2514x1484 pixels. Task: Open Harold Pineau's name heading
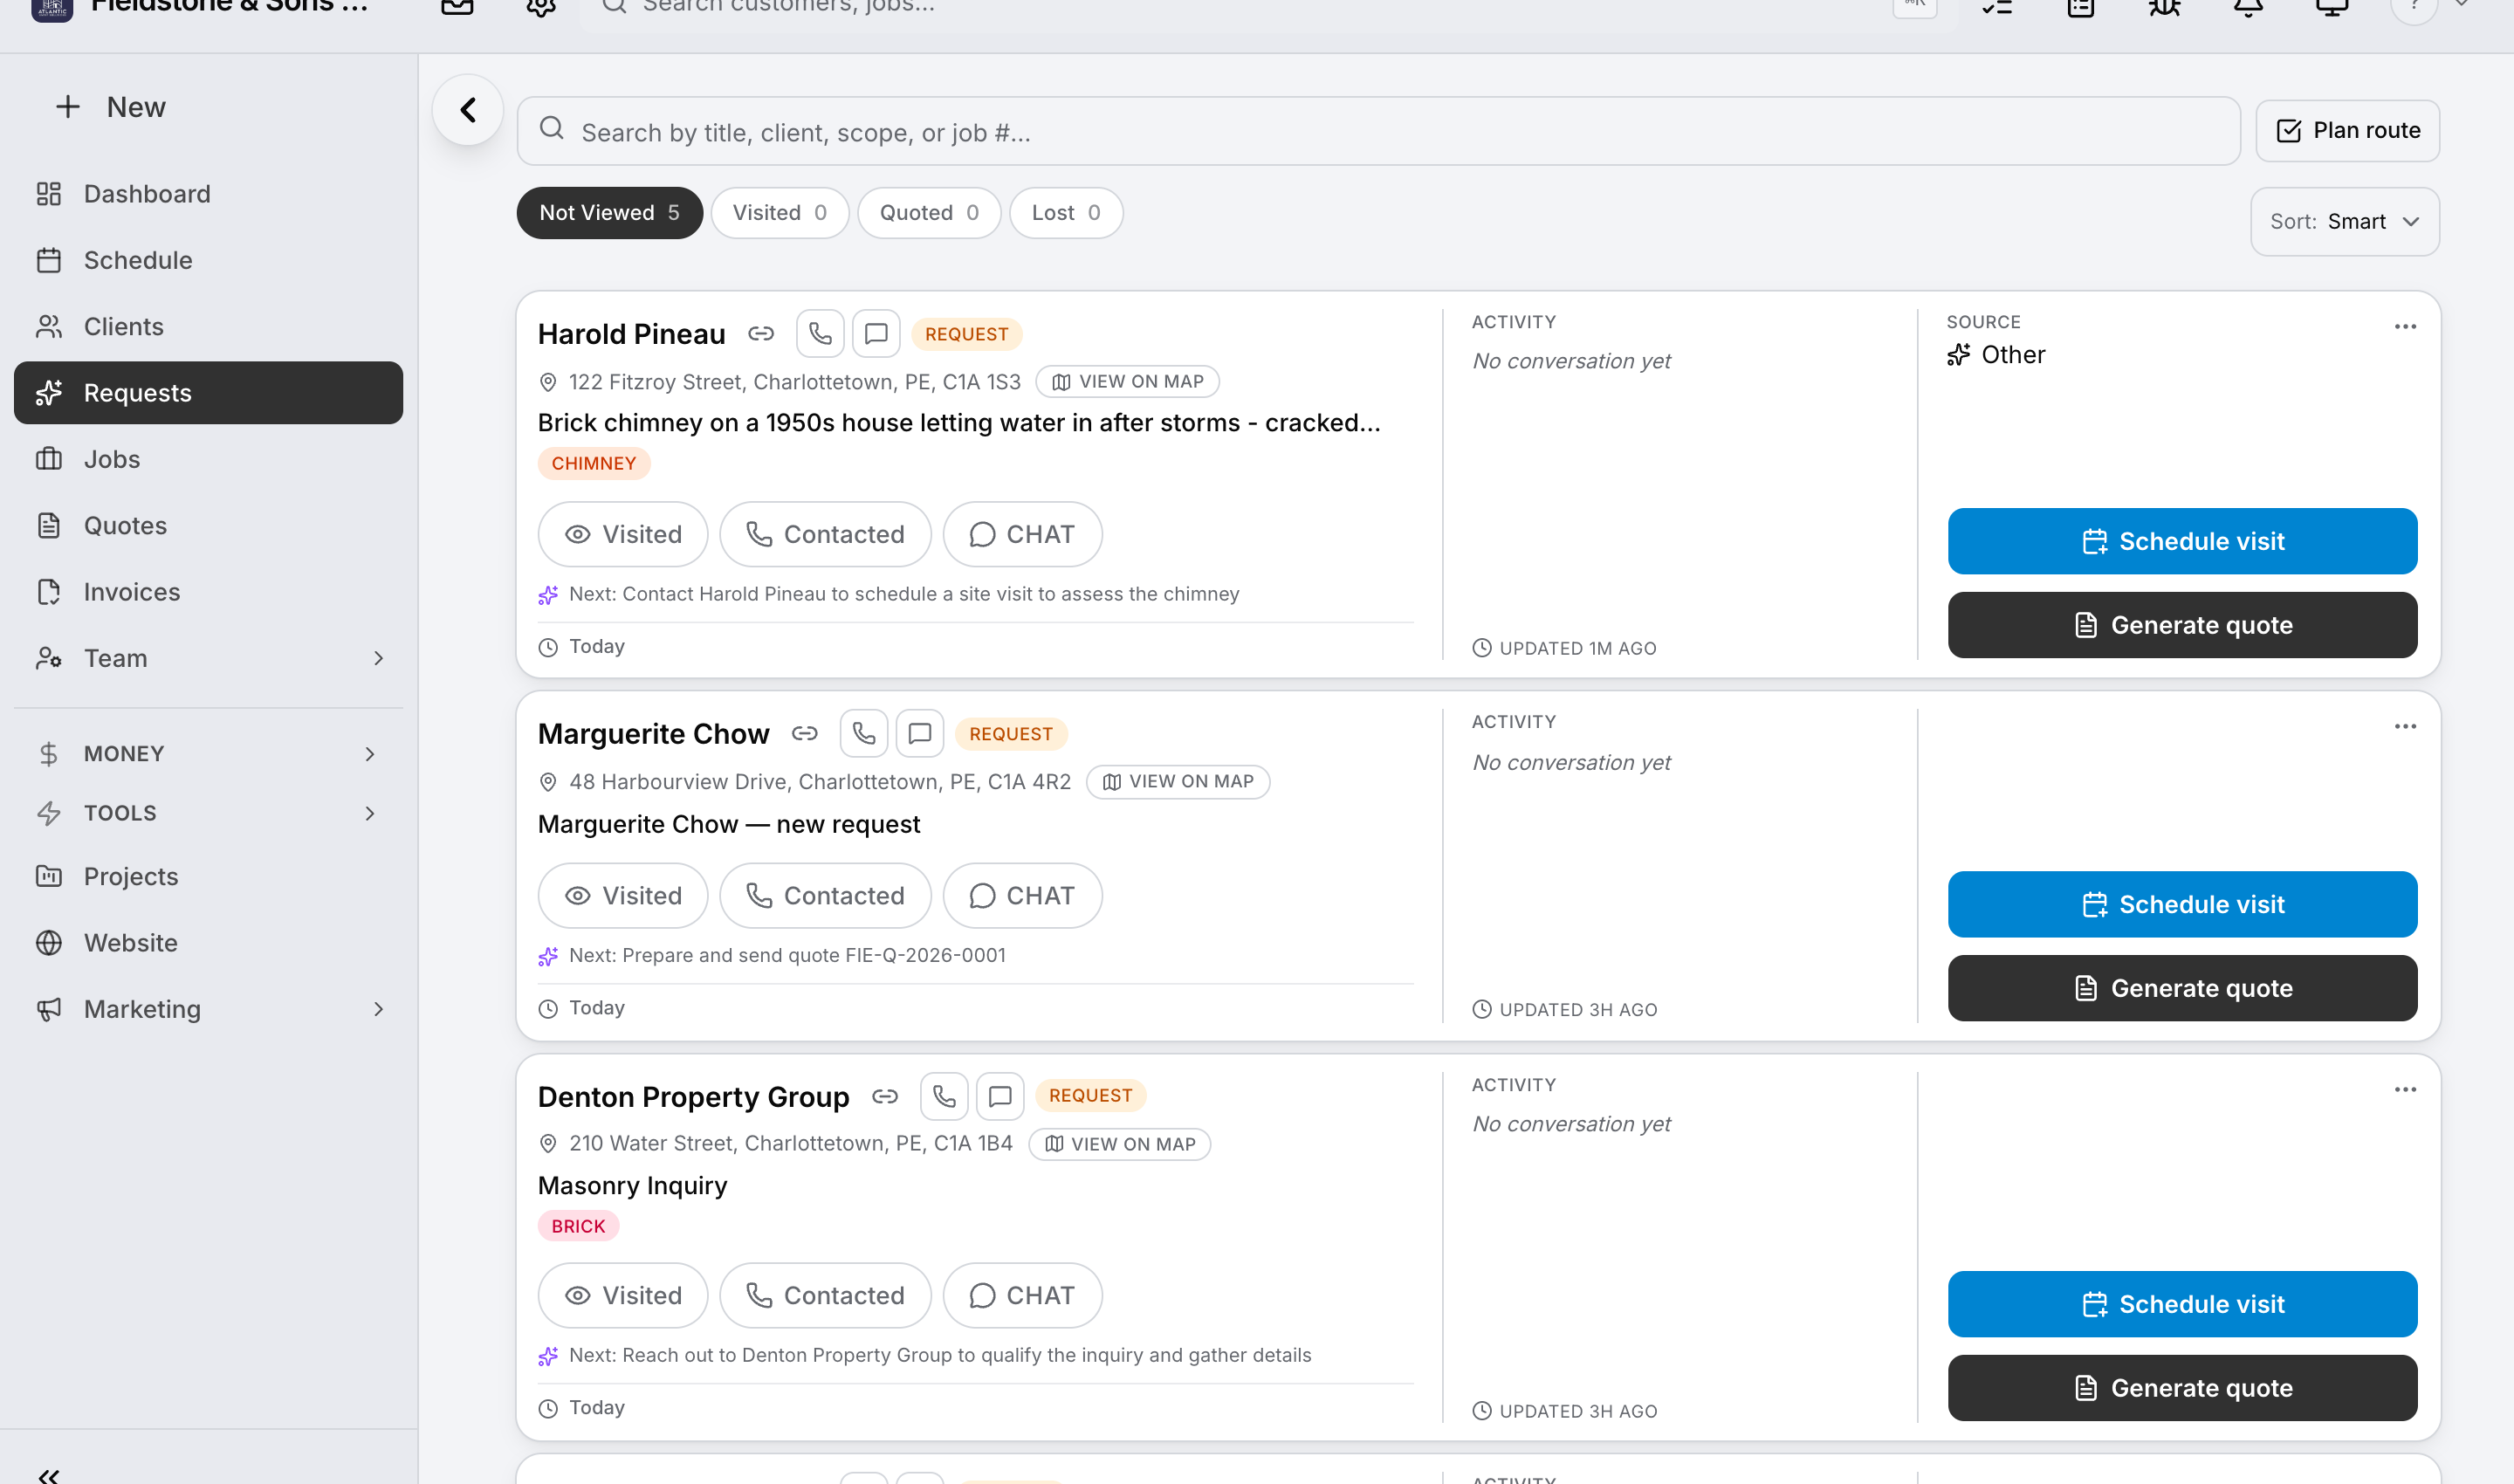[631, 334]
